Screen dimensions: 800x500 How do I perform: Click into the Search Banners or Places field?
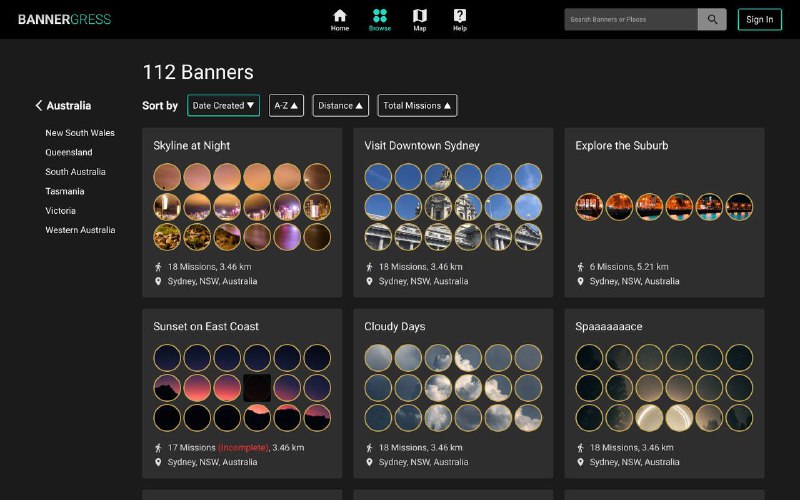pos(630,19)
